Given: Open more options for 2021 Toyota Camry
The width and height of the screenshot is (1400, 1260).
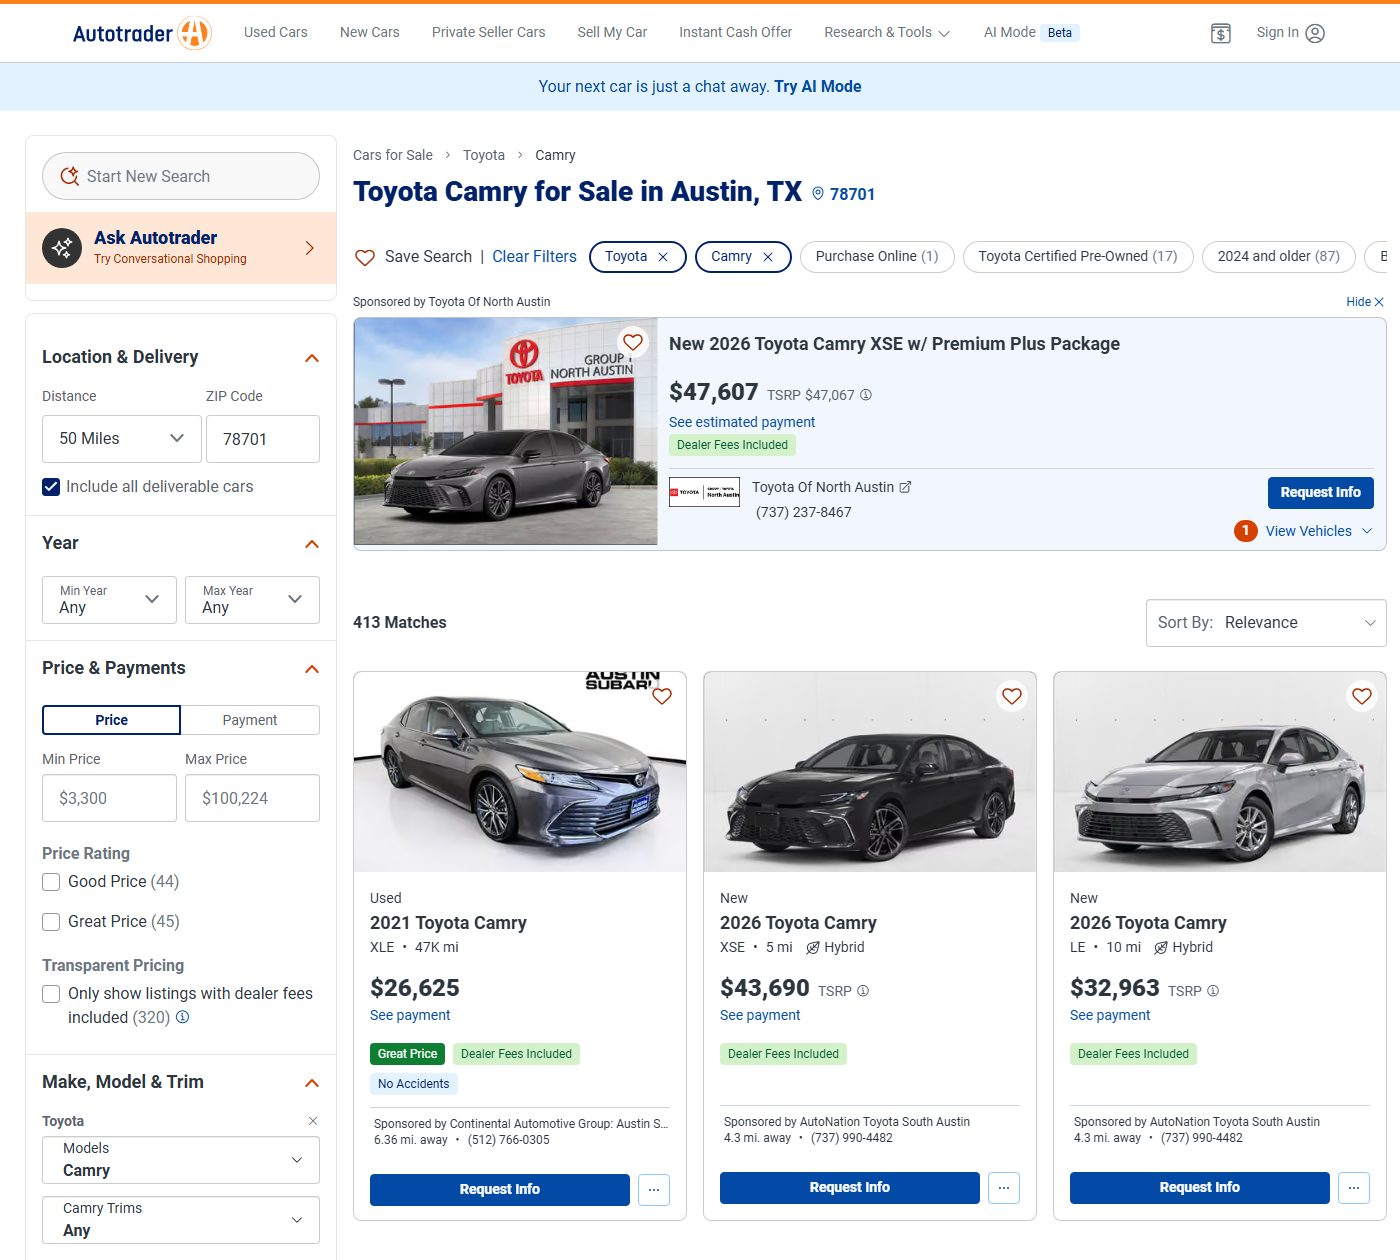Looking at the screenshot, I should pos(654,1190).
